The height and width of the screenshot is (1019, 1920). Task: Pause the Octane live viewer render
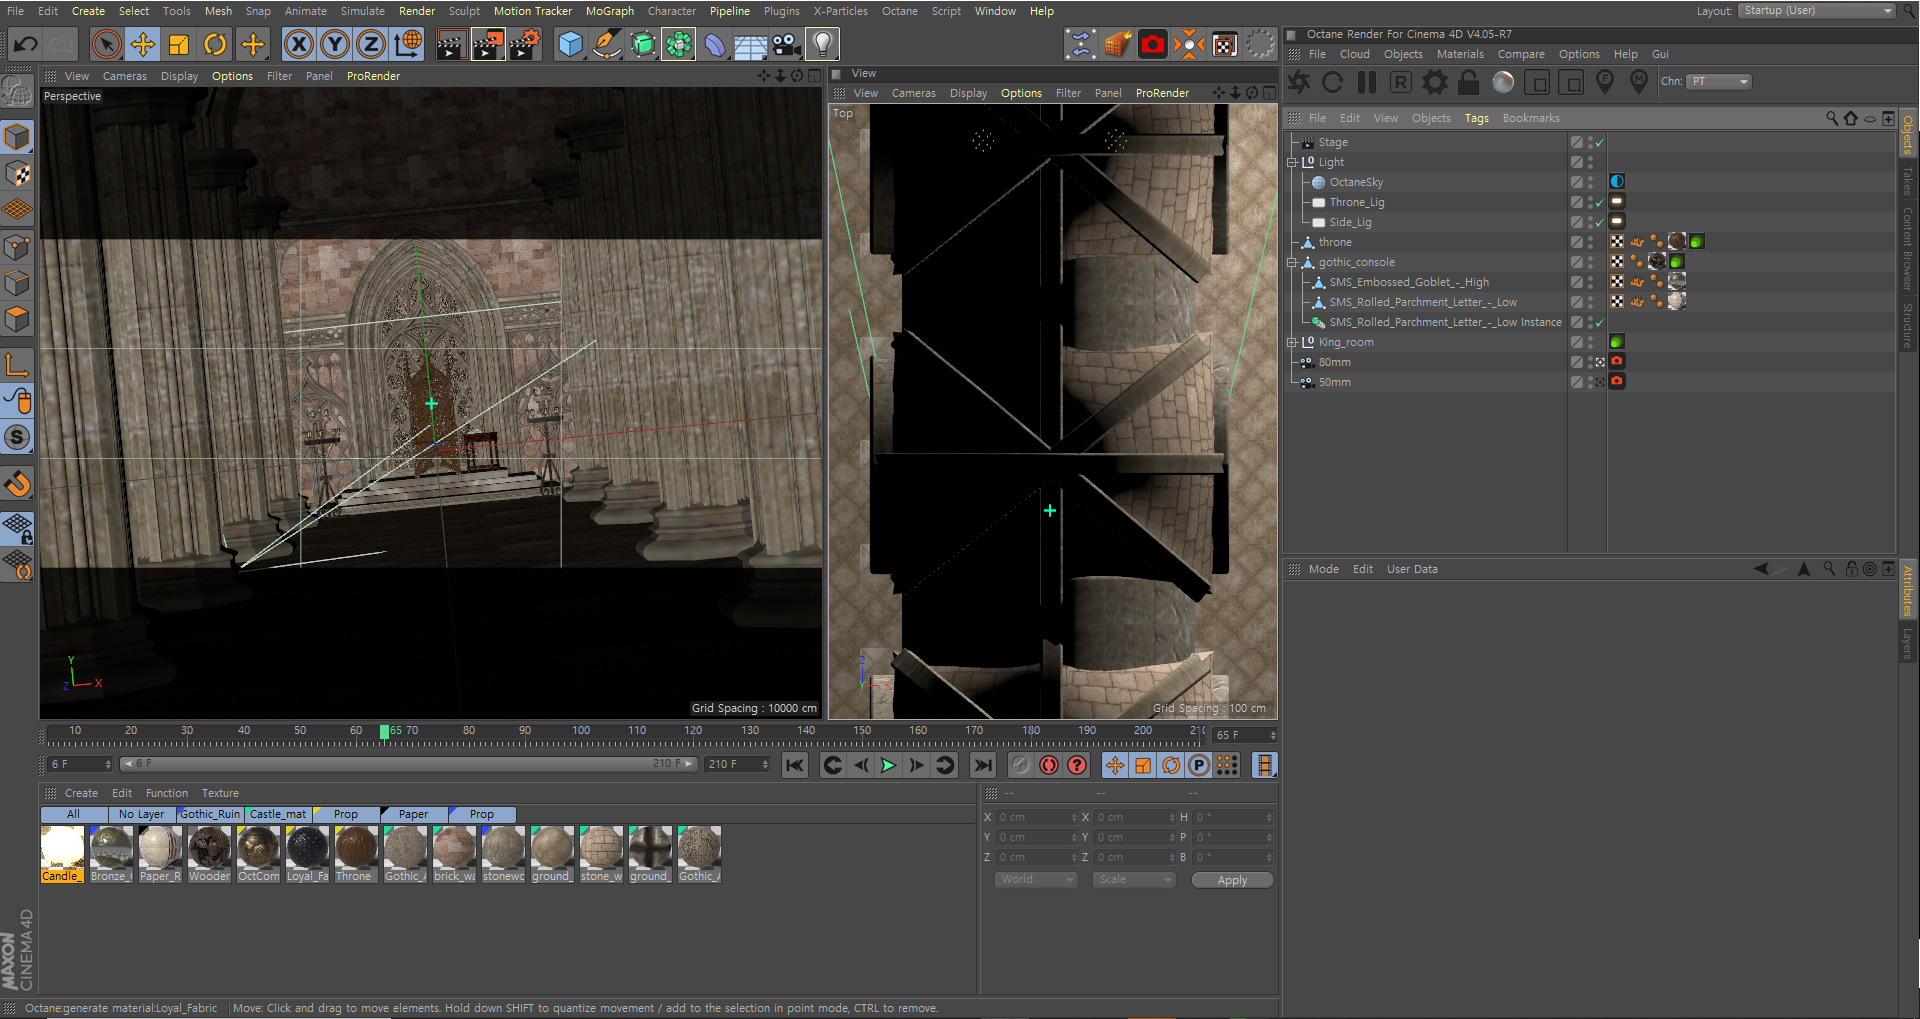1367,82
